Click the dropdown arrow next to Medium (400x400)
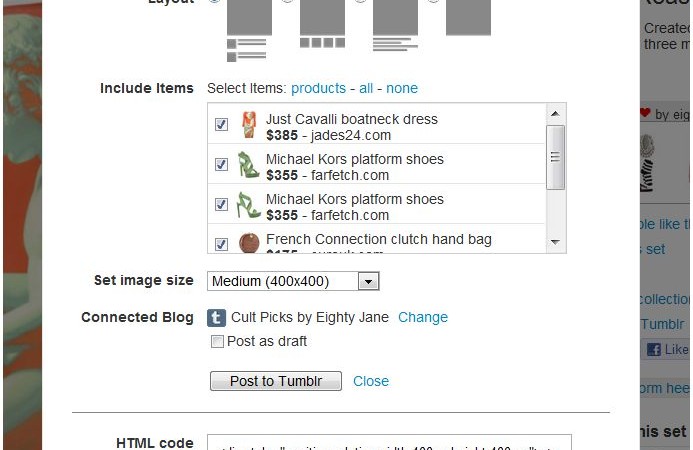The height and width of the screenshot is (450, 693). tap(369, 281)
